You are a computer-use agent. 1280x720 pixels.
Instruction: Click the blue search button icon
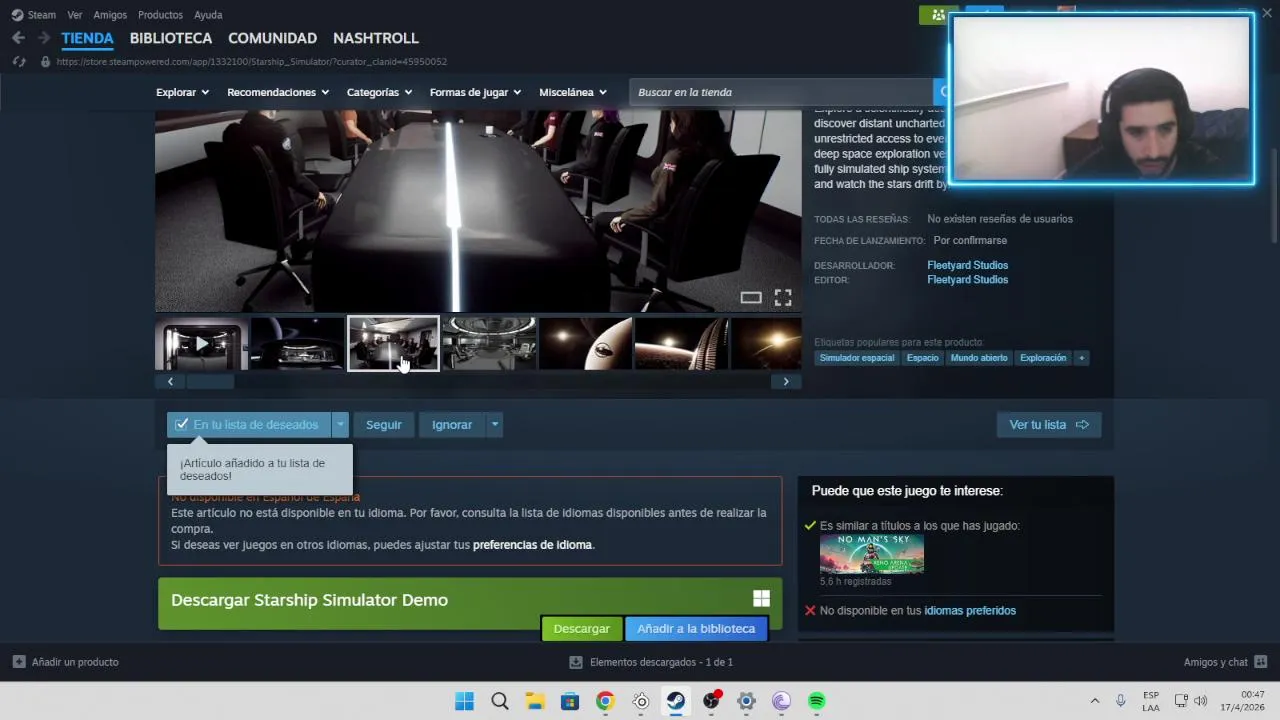[x=942, y=92]
